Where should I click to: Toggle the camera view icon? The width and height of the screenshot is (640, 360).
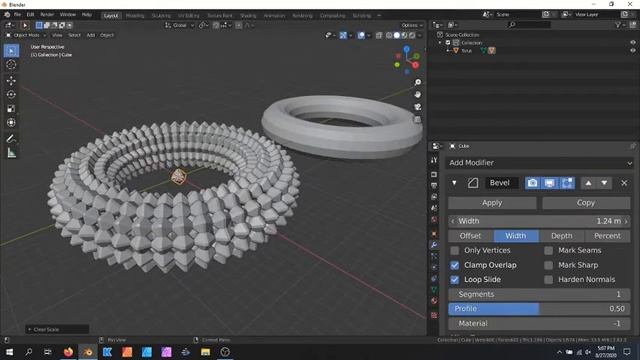tap(418, 107)
